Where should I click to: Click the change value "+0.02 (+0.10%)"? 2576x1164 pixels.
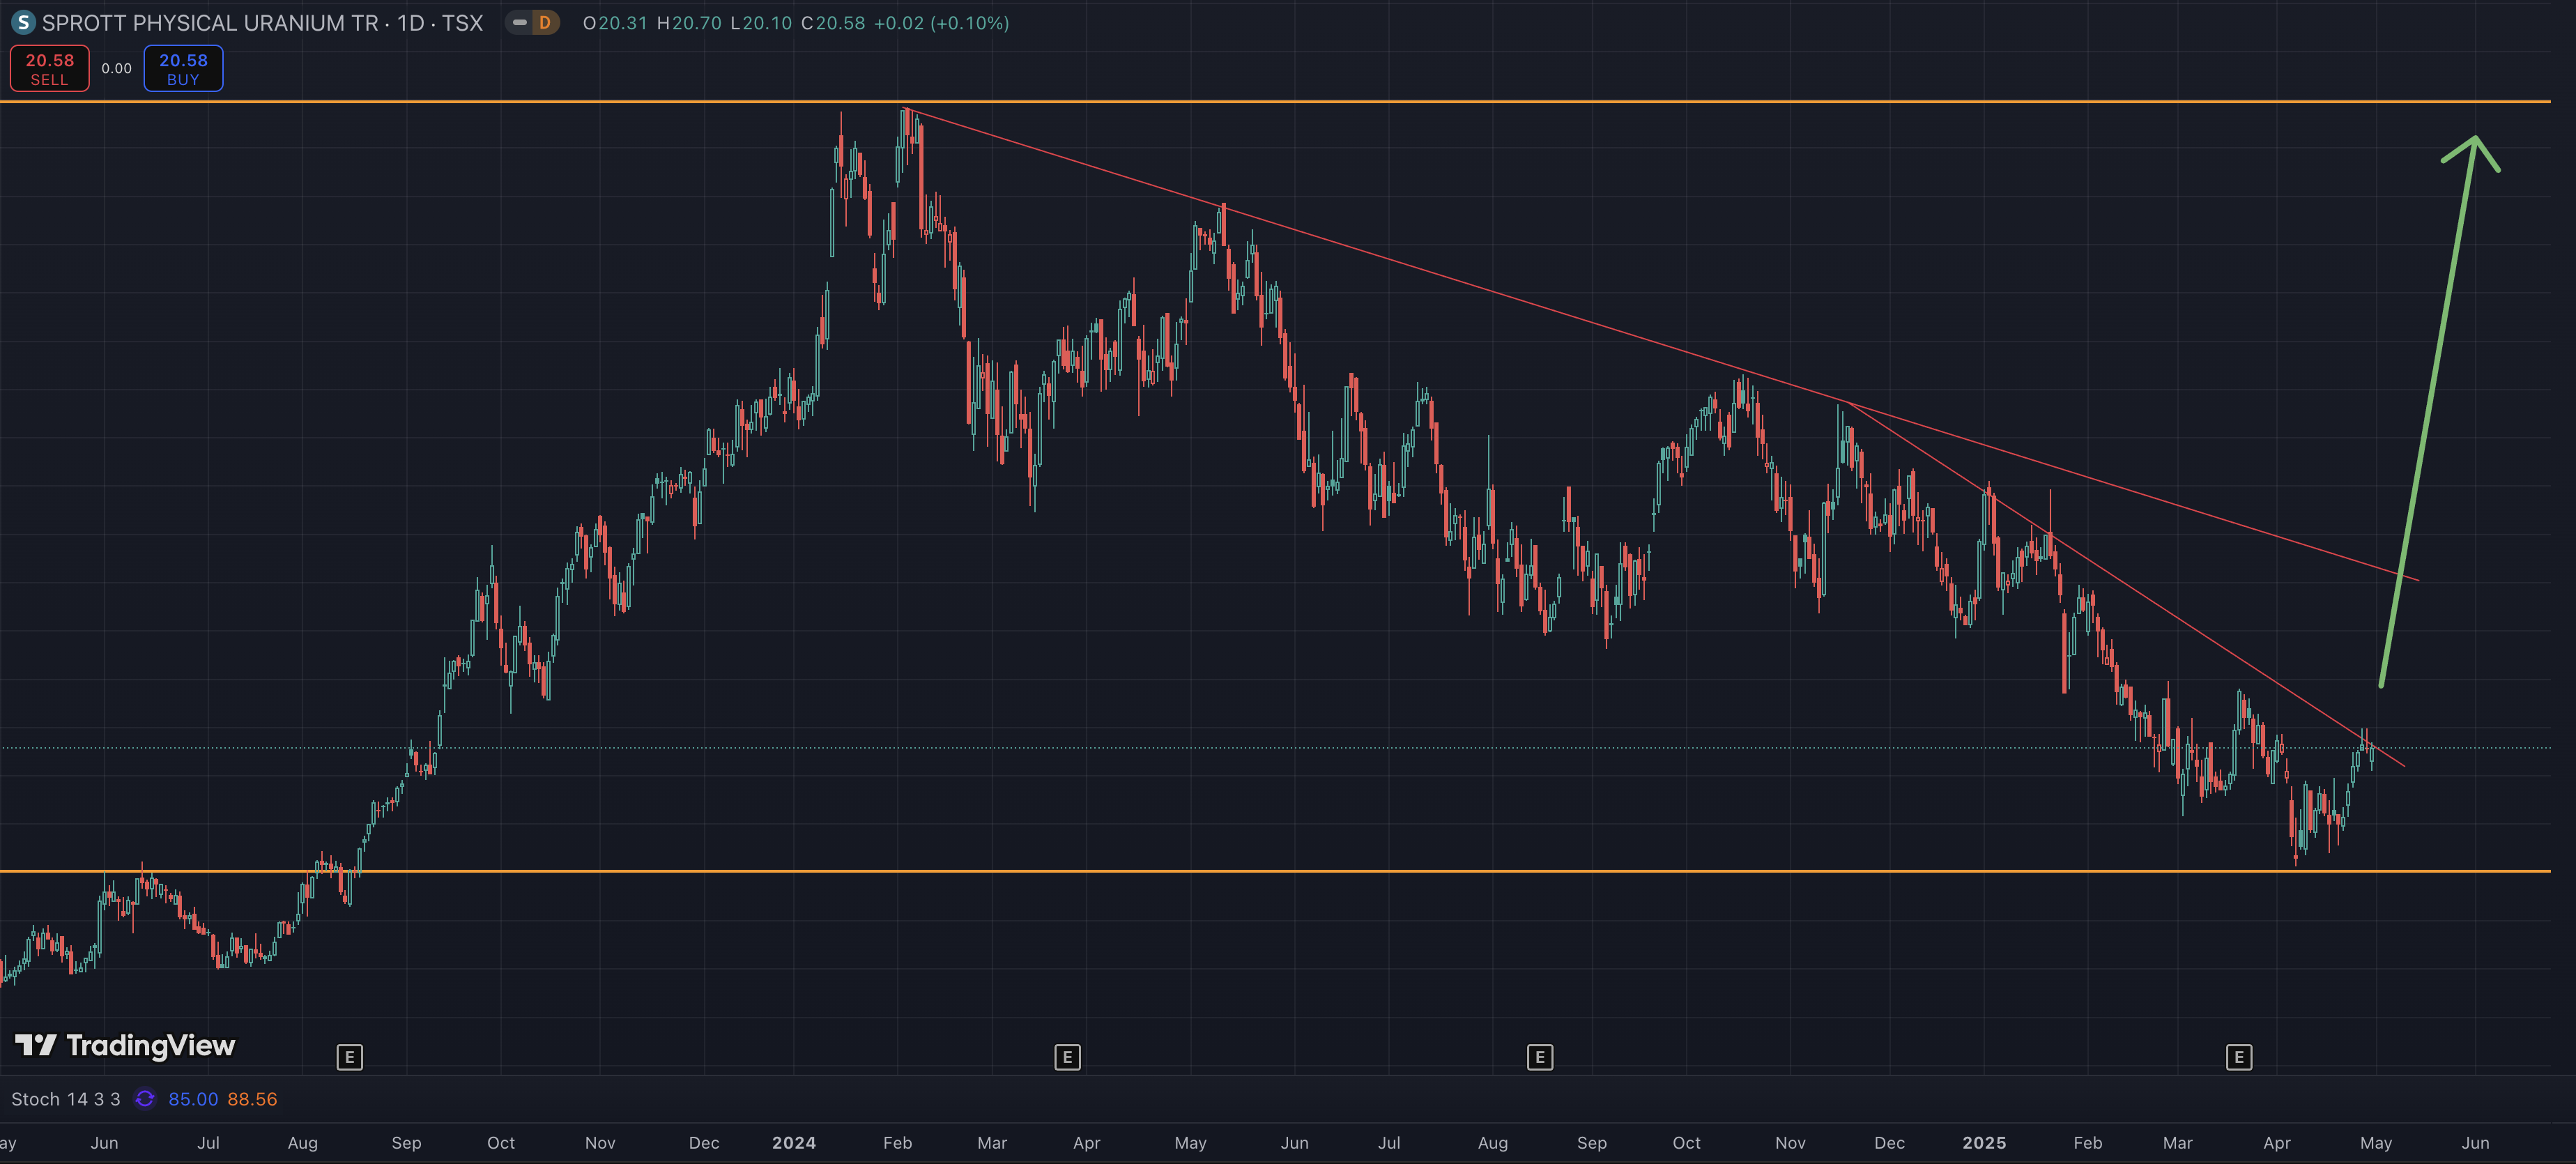941,22
